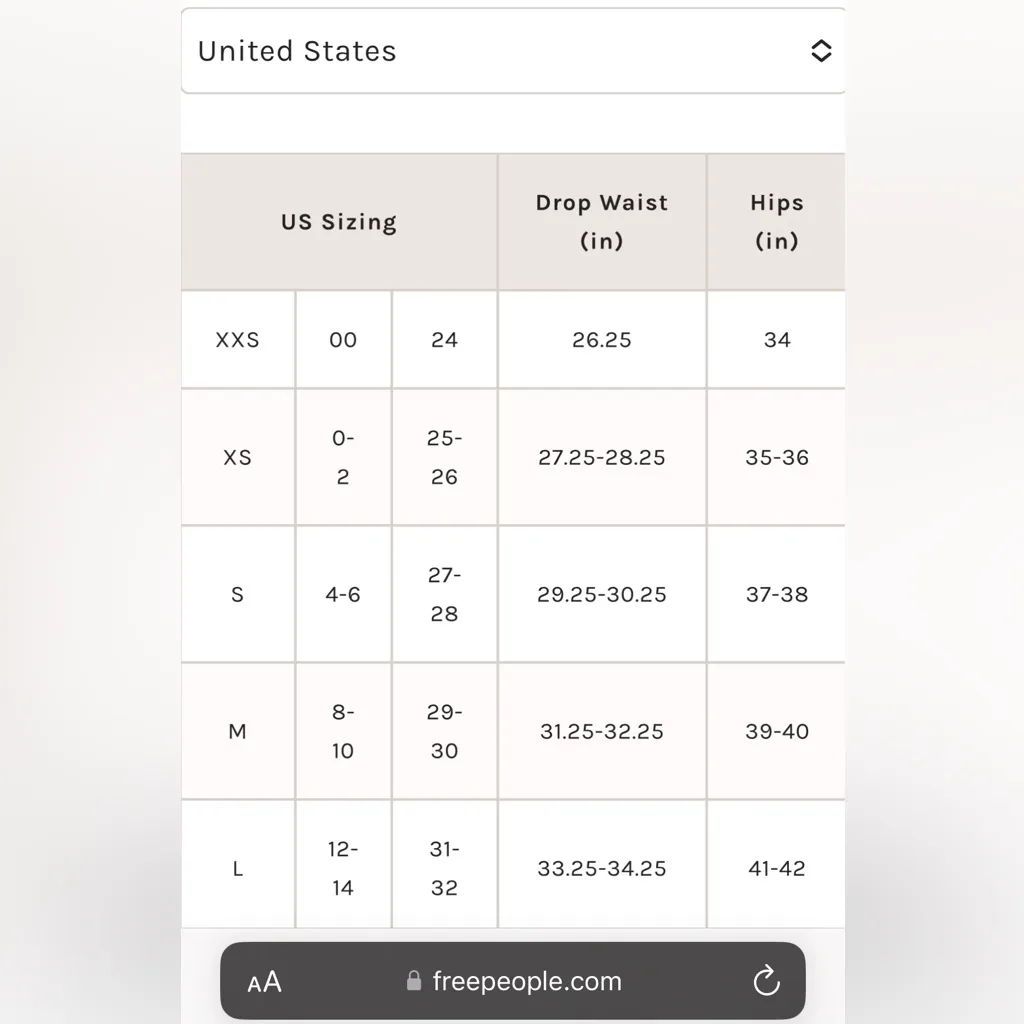Screen dimensions: 1024x1024
Task: Click the S size row label
Action: click(238, 594)
